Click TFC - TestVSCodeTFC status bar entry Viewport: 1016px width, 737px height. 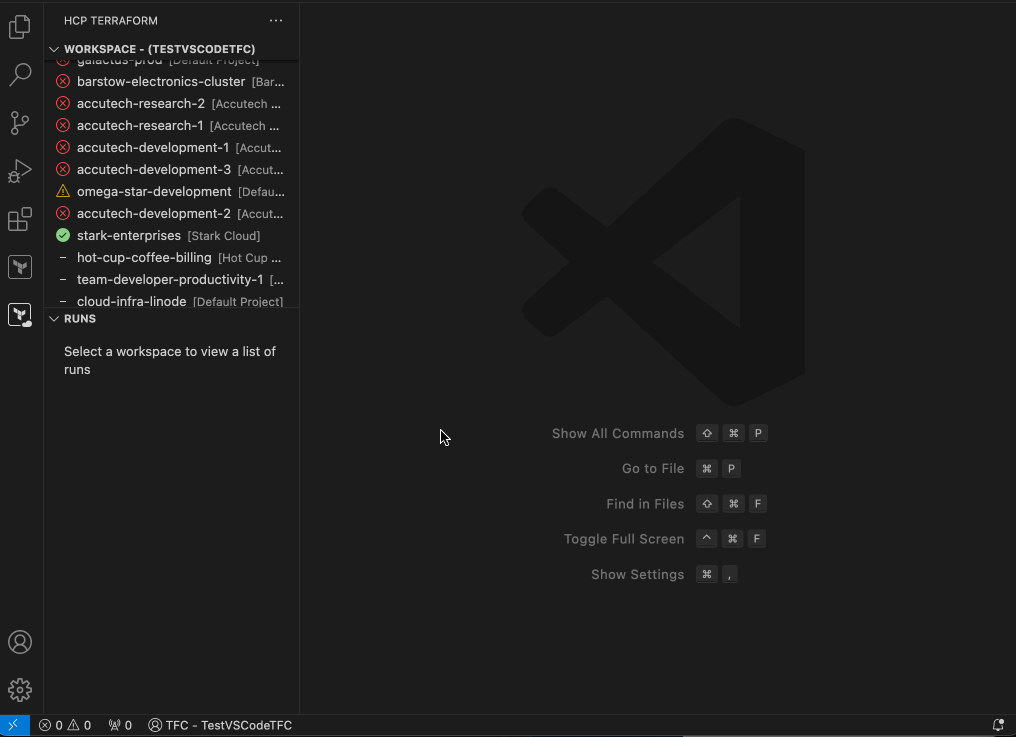point(220,725)
